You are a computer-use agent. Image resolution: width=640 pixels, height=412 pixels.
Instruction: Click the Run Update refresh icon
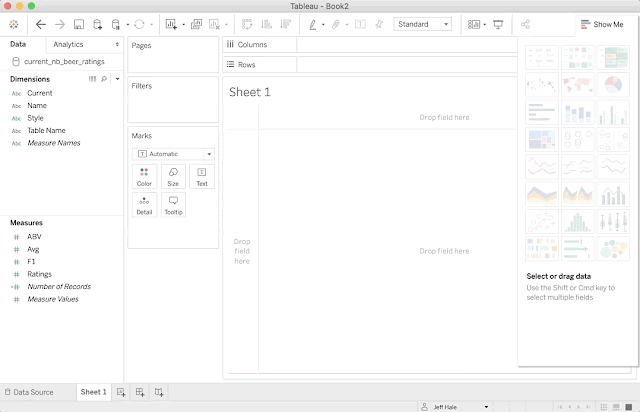(139, 24)
